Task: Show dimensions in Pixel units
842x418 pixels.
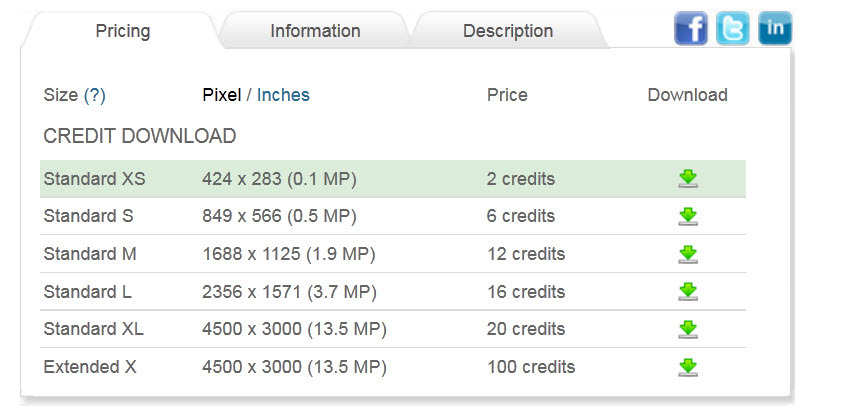Action: click(x=221, y=95)
